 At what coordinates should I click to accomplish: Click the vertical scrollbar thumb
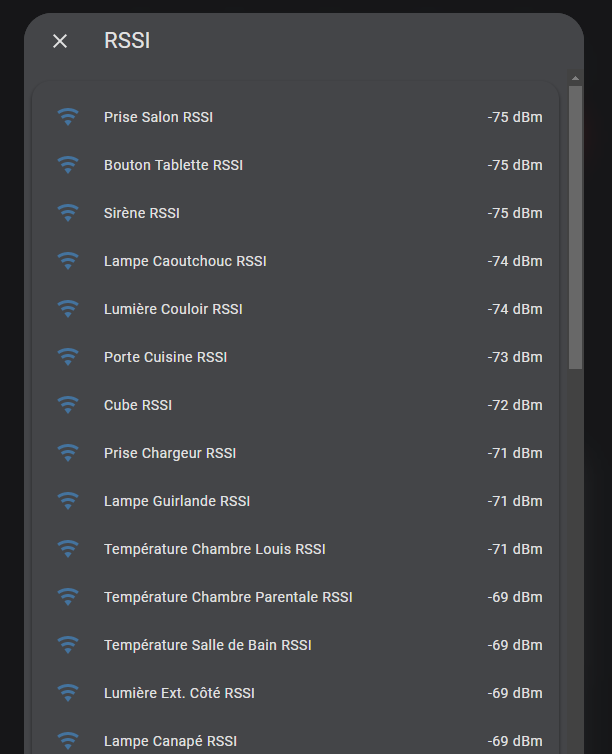(x=575, y=227)
